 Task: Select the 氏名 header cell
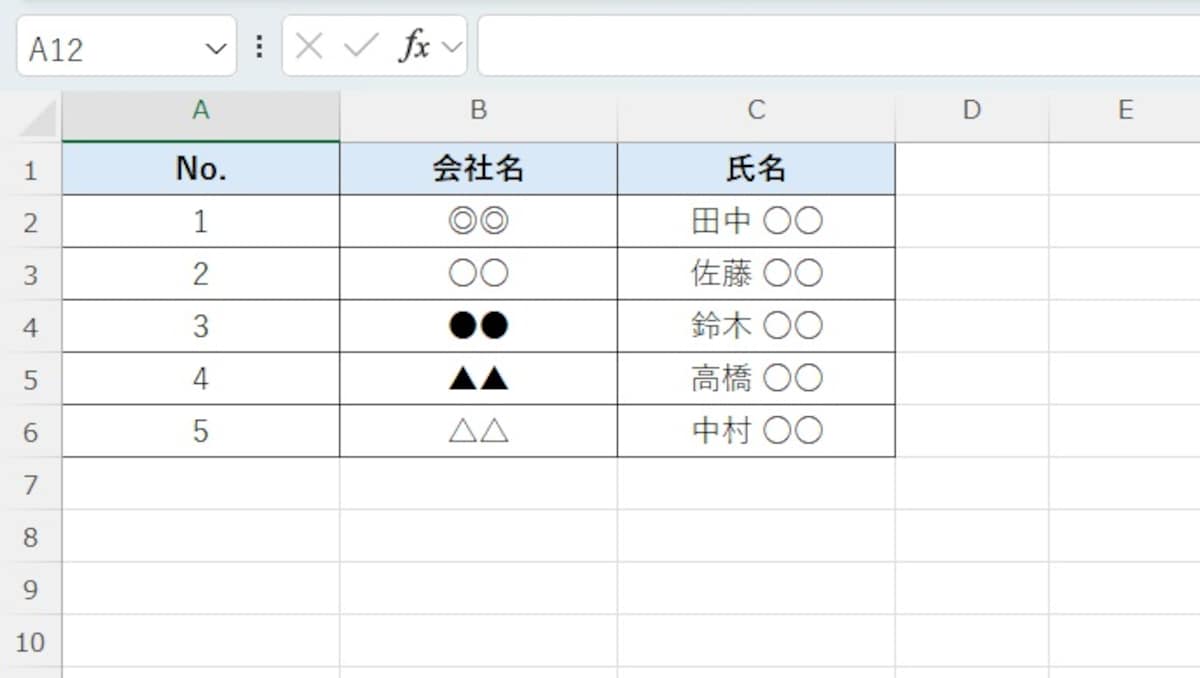click(x=756, y=168)
